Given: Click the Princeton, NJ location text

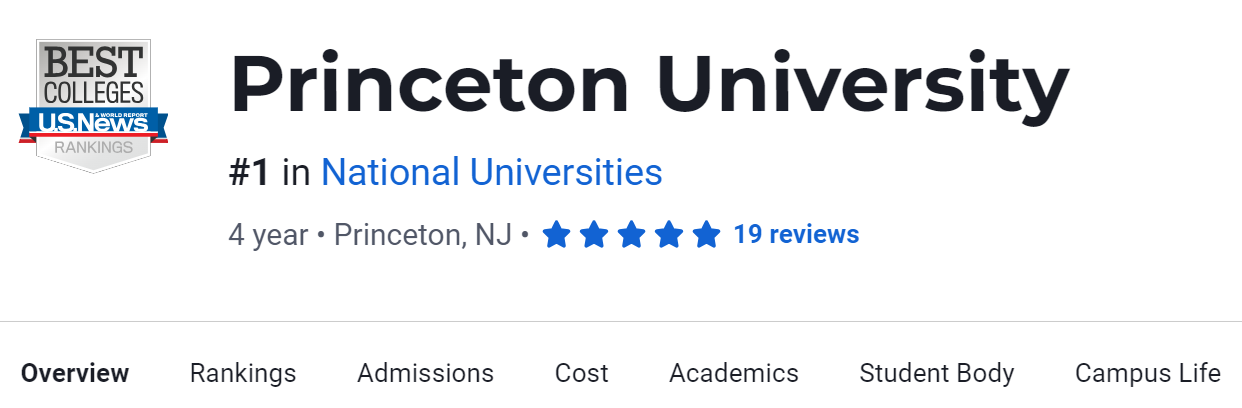Looking at the screenshot, I should point(423,235).
